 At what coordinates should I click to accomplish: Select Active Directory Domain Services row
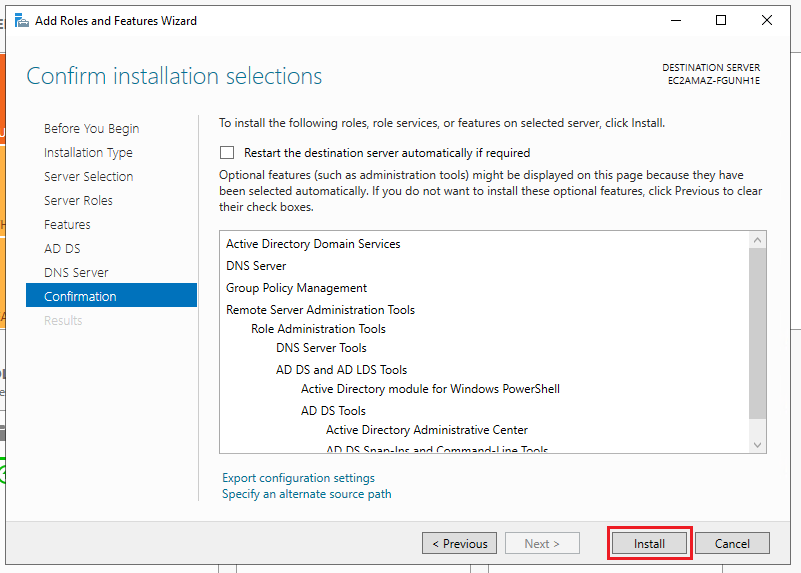click(313, 244)
